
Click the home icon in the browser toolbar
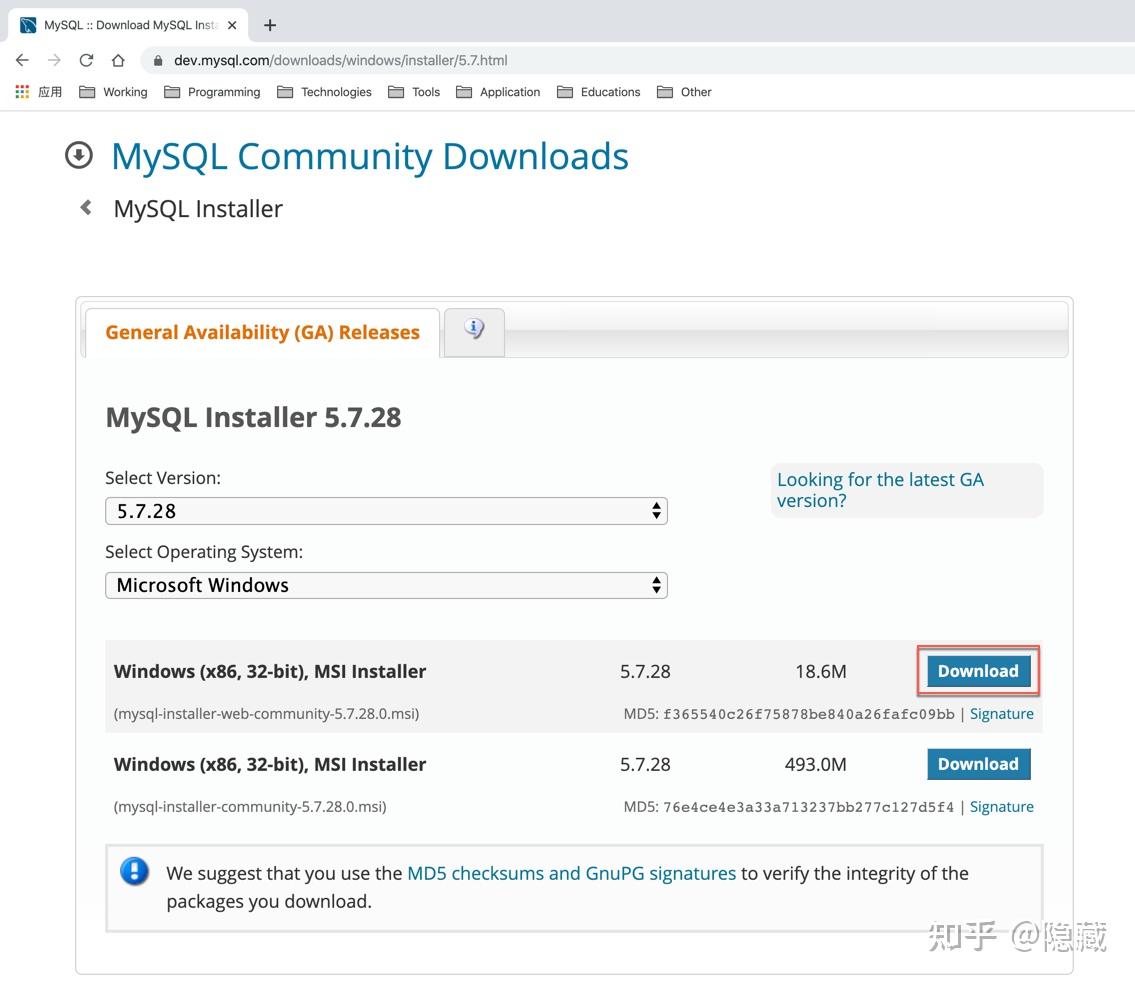(x=118, y=60)
